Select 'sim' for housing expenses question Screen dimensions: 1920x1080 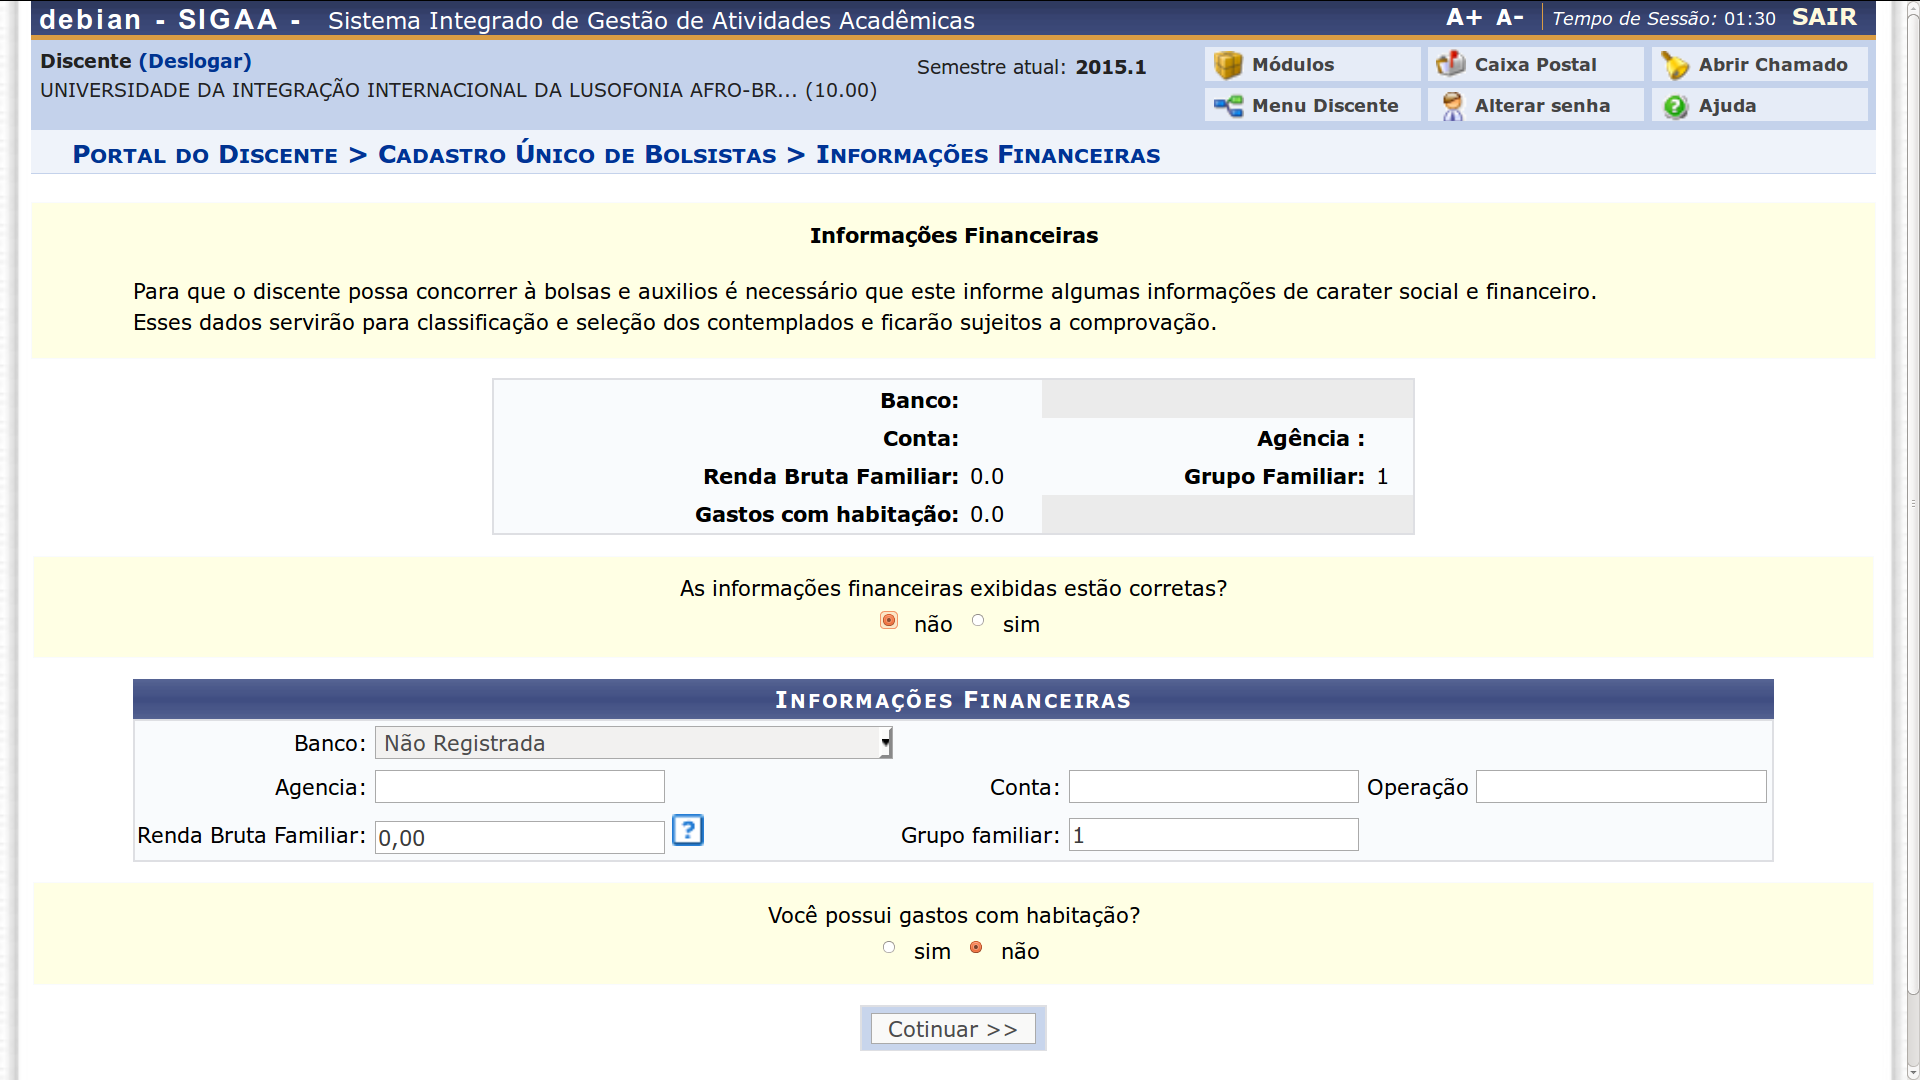pyautogui.click(x=889, y=947)
